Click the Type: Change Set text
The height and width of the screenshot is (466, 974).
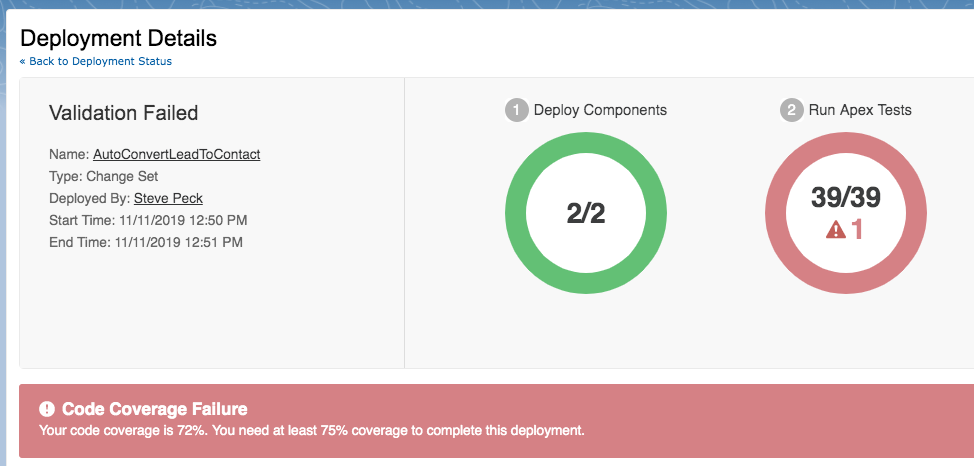click(x=106, y=176)
